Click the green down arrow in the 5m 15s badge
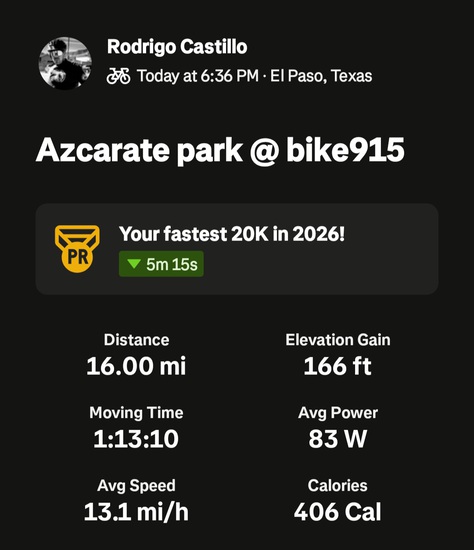 [134, 263]
